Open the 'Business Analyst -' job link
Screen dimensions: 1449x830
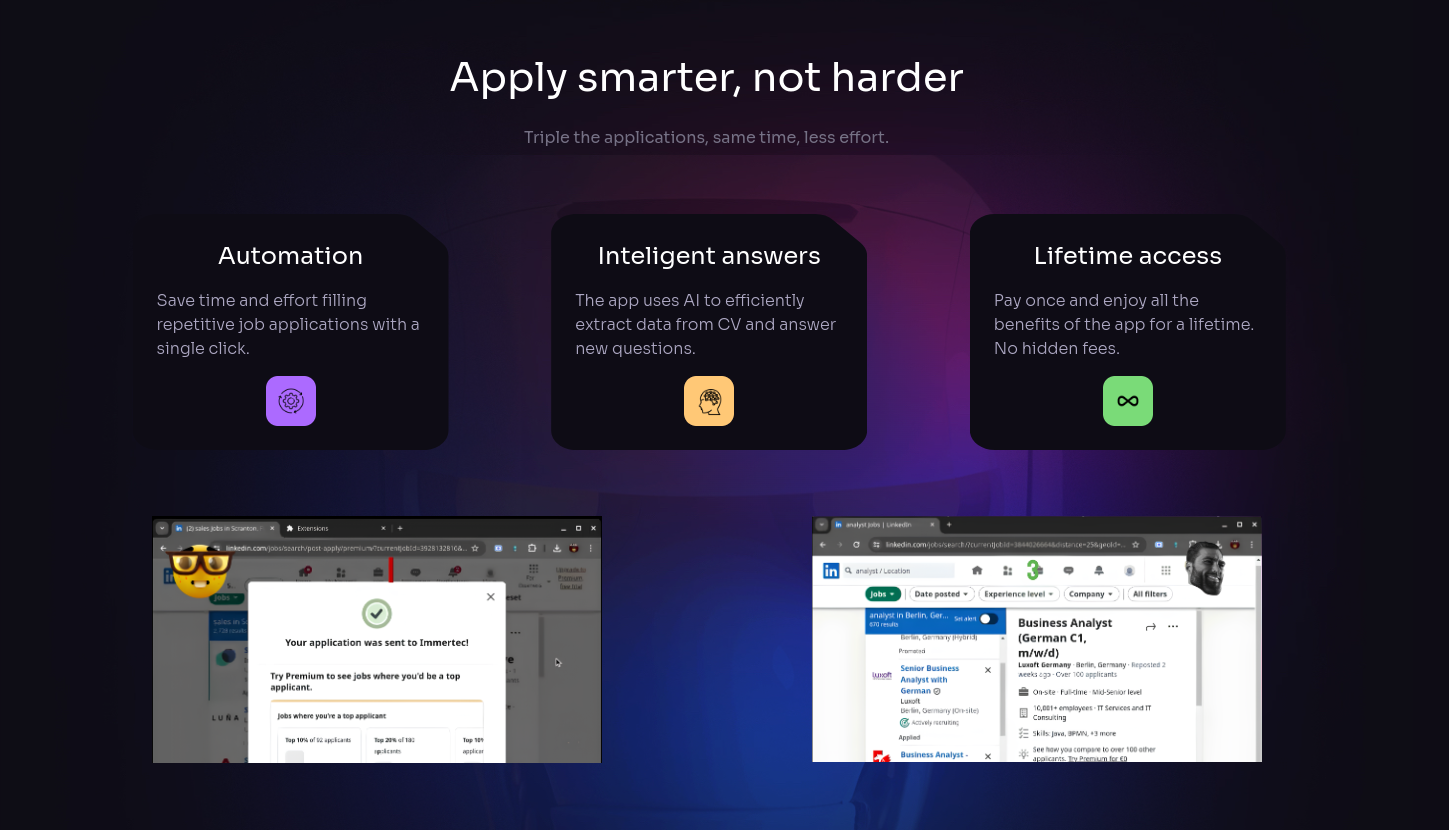tap(934, 755)
